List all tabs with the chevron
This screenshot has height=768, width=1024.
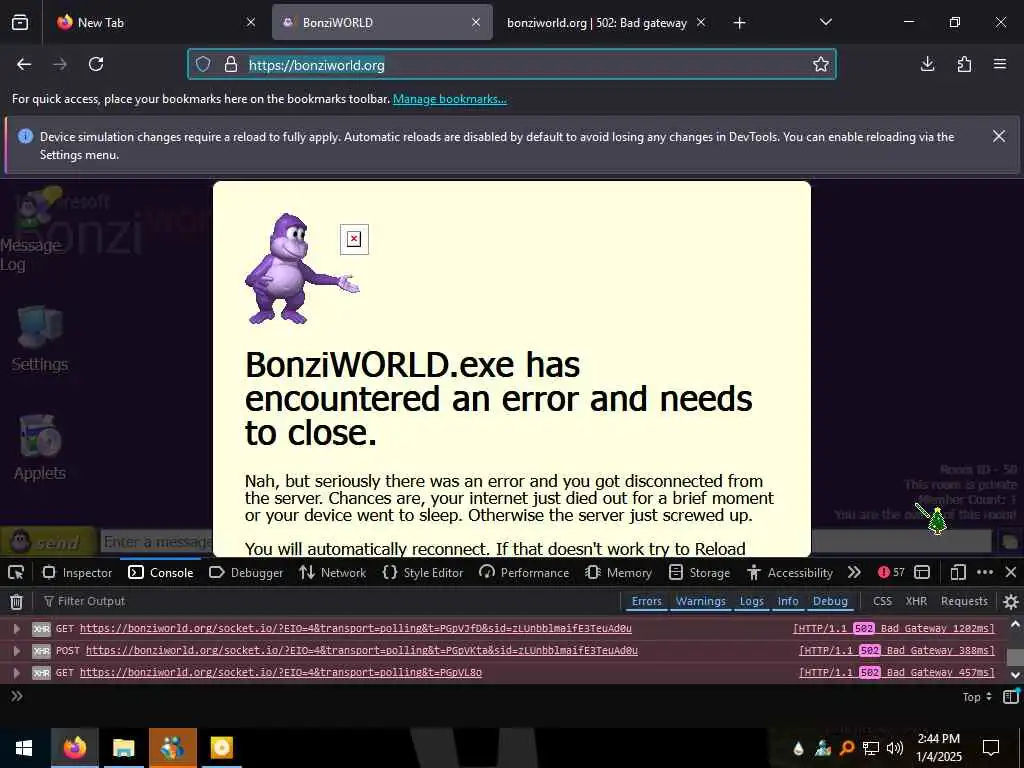(826, 22)
